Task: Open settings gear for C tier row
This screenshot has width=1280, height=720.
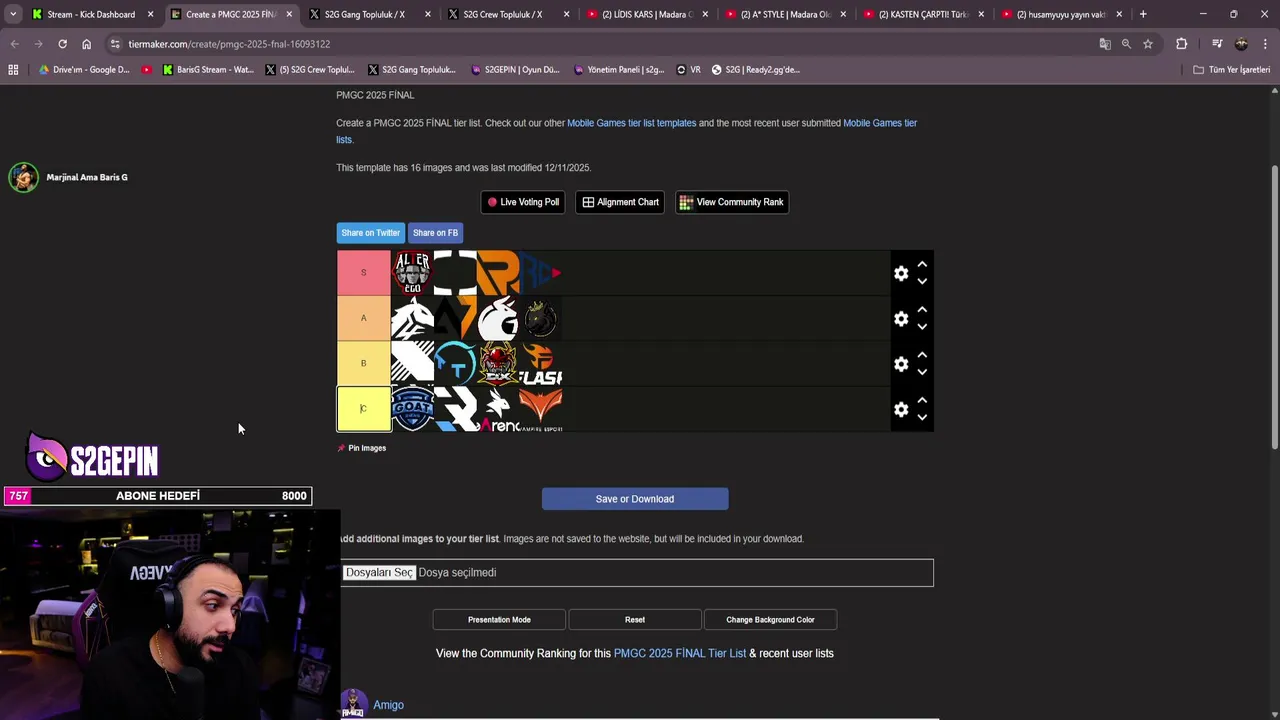Action: click(901, 409)
